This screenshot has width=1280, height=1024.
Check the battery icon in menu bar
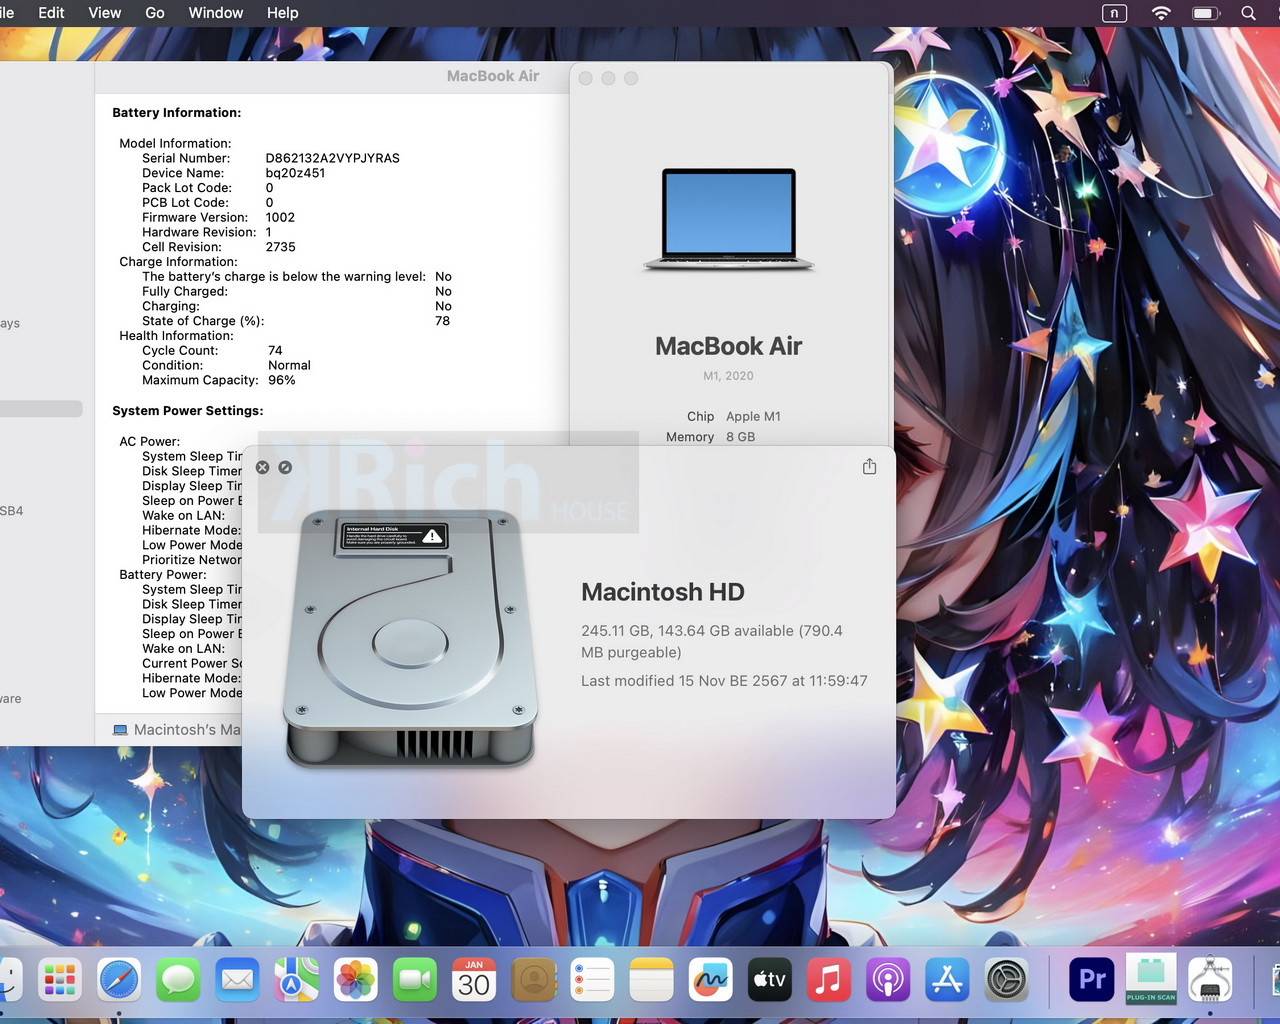1205,13
